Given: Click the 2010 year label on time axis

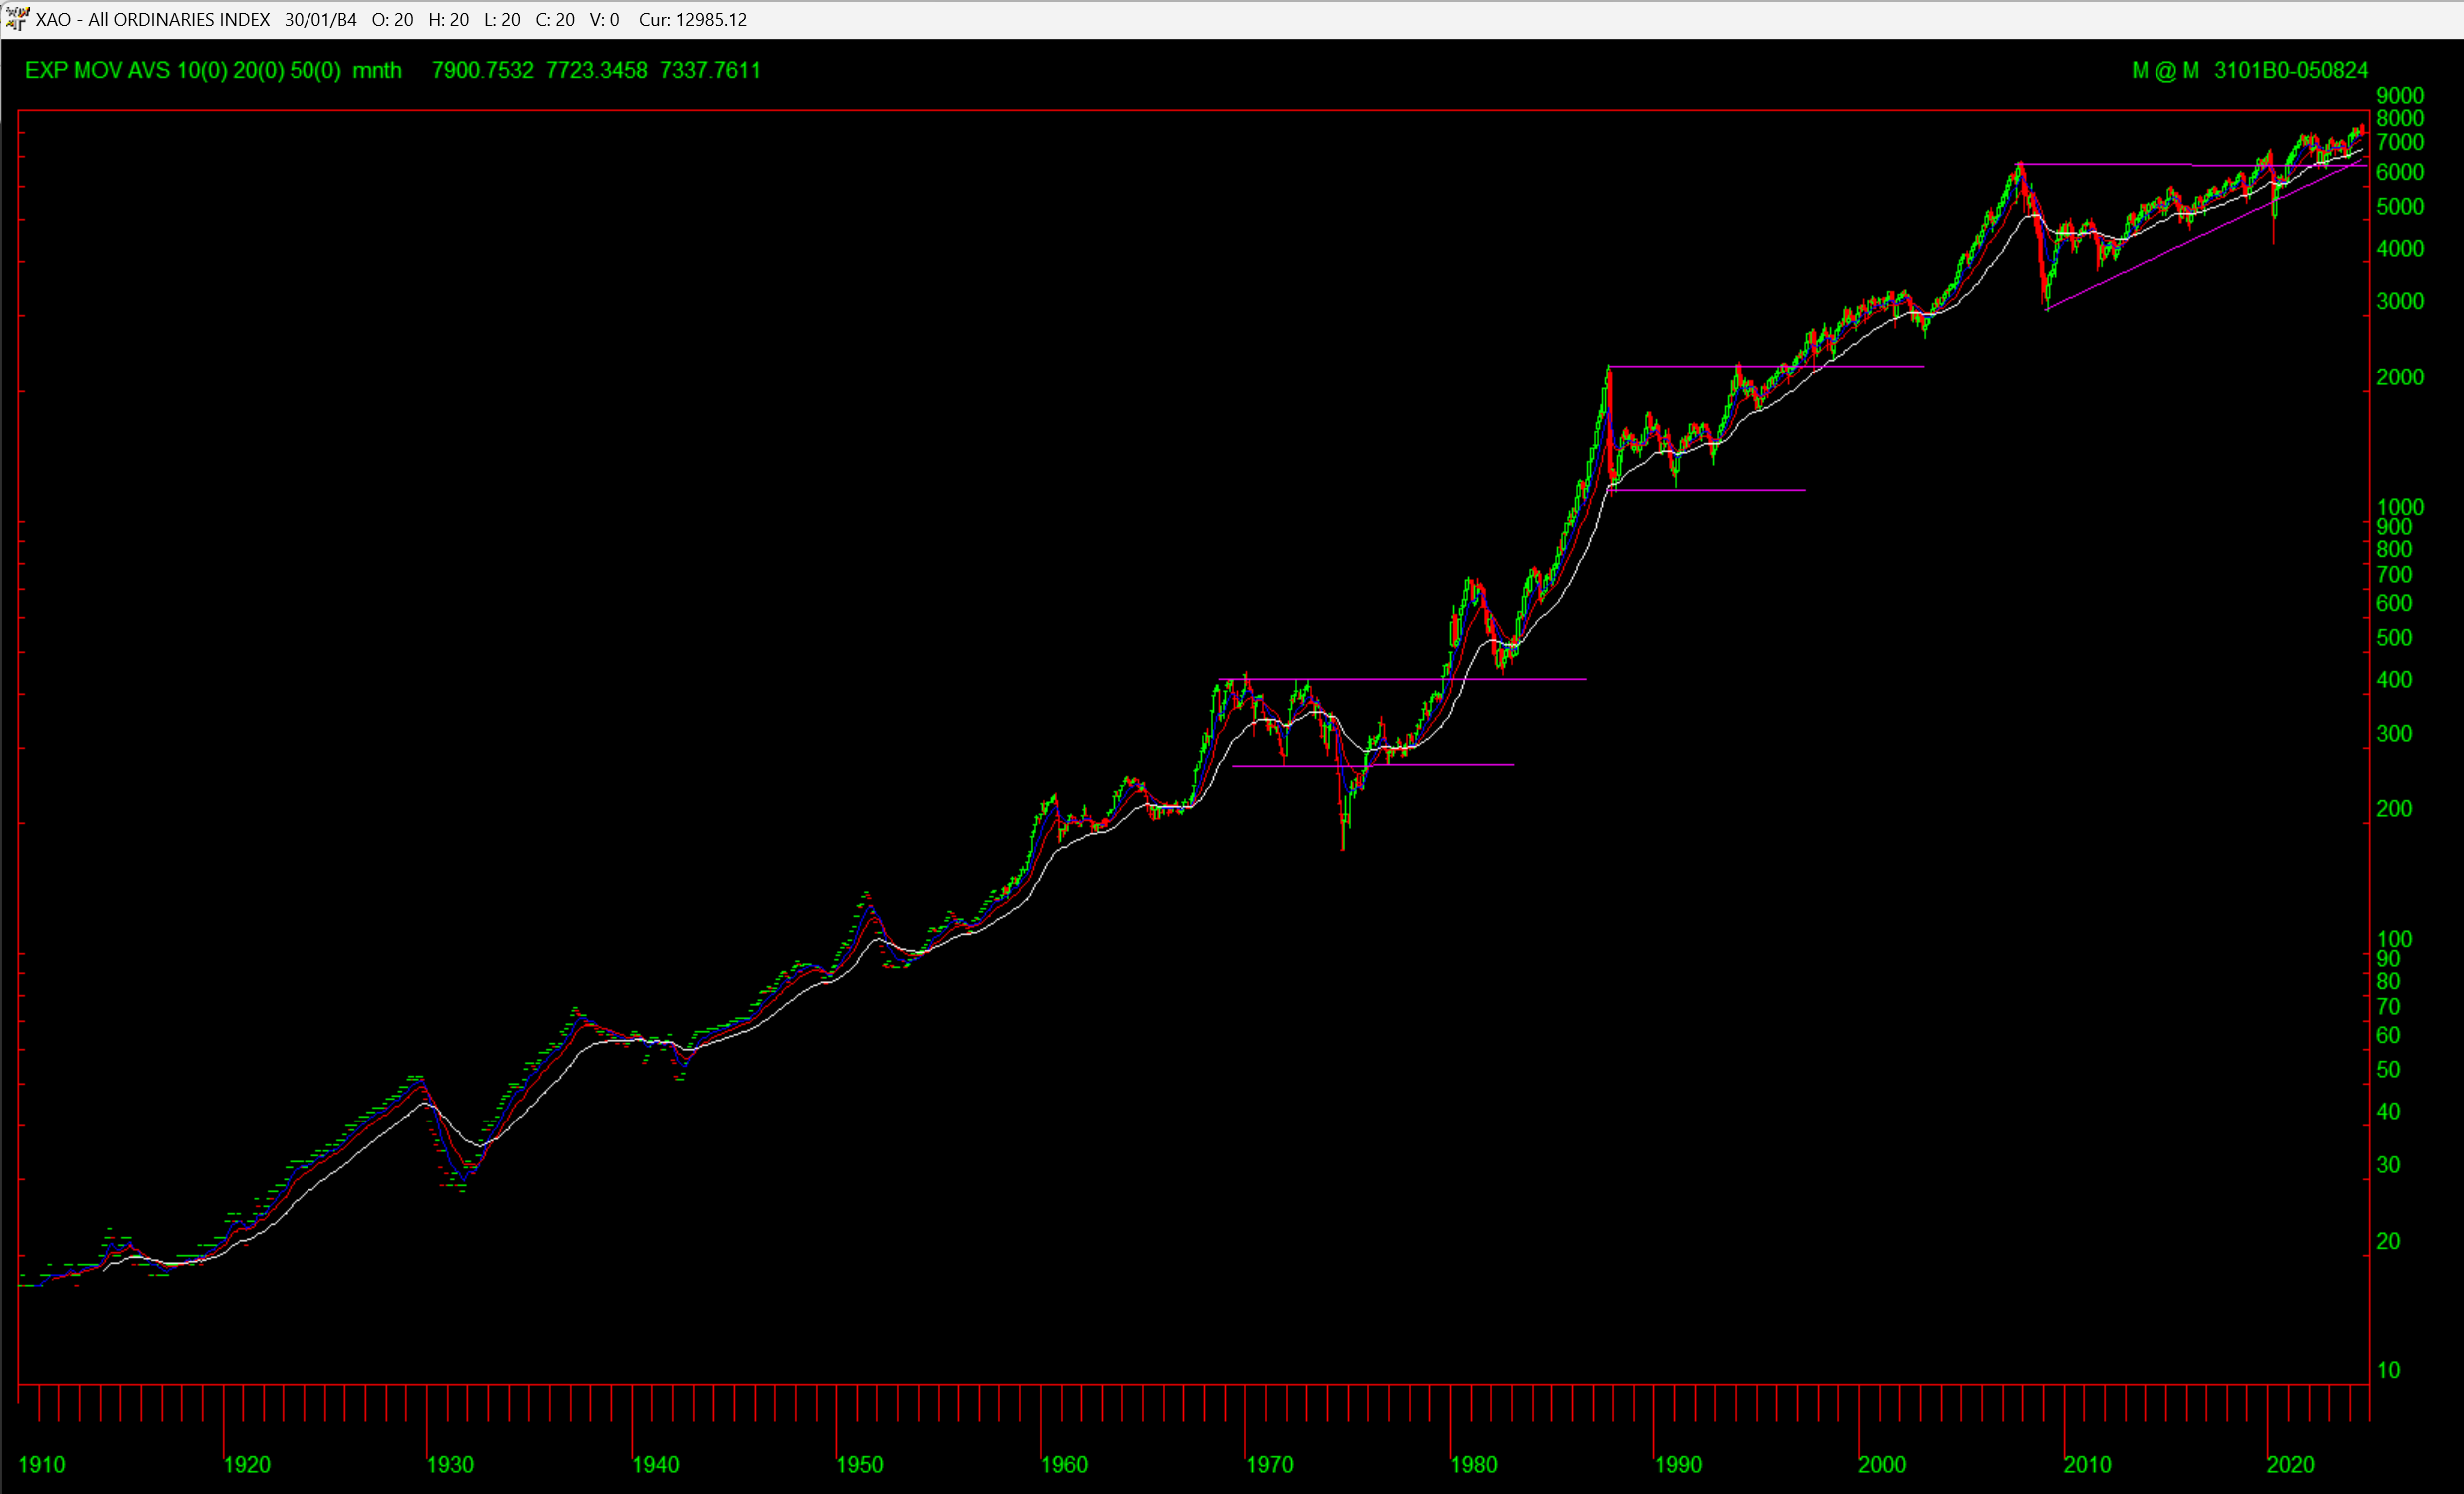Looking at the screenshot, I should point(2088,1465).
